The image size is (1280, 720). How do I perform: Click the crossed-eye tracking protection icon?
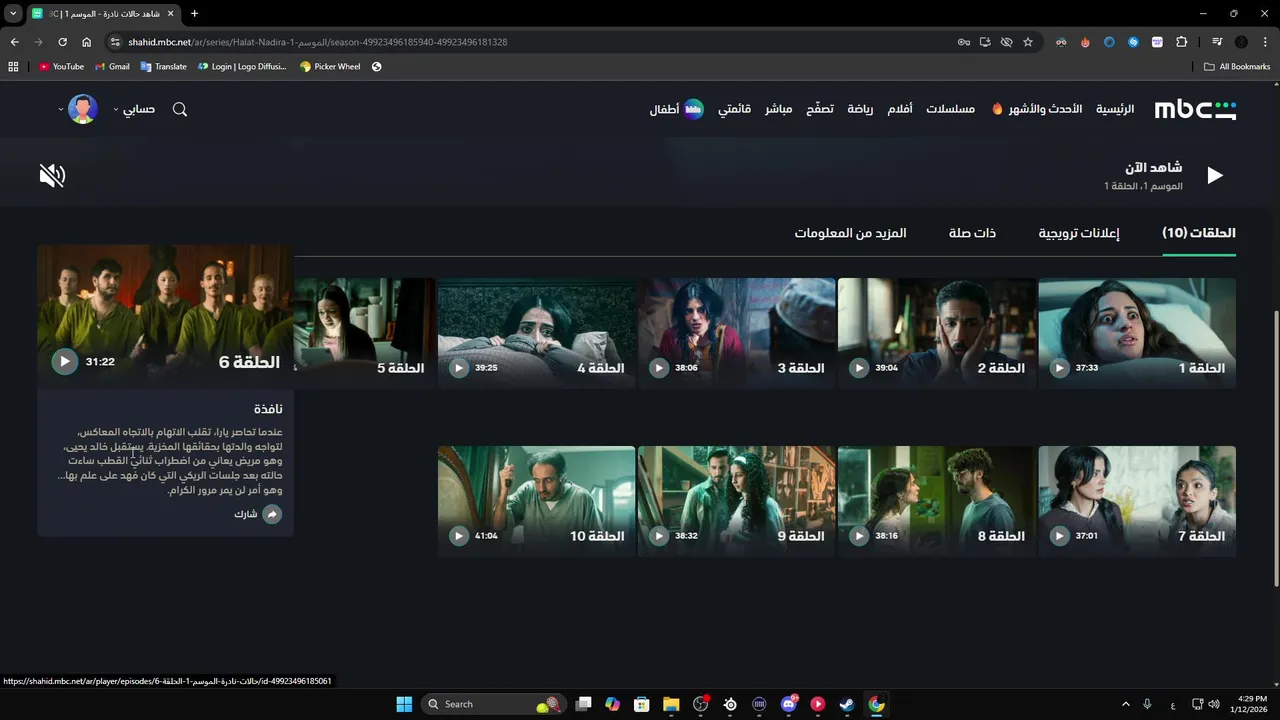(1006, 42)
